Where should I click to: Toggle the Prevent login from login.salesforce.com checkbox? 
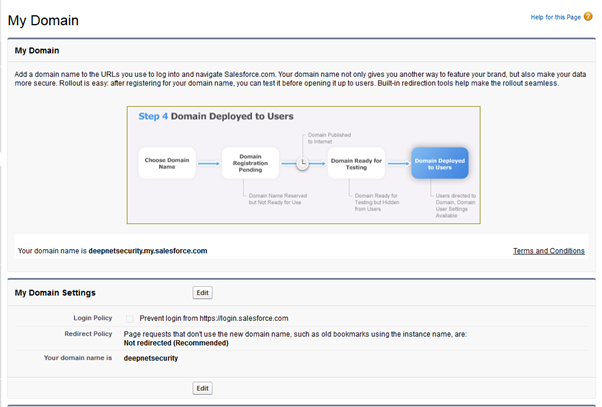pyautogui.click(x=130, y=319)
